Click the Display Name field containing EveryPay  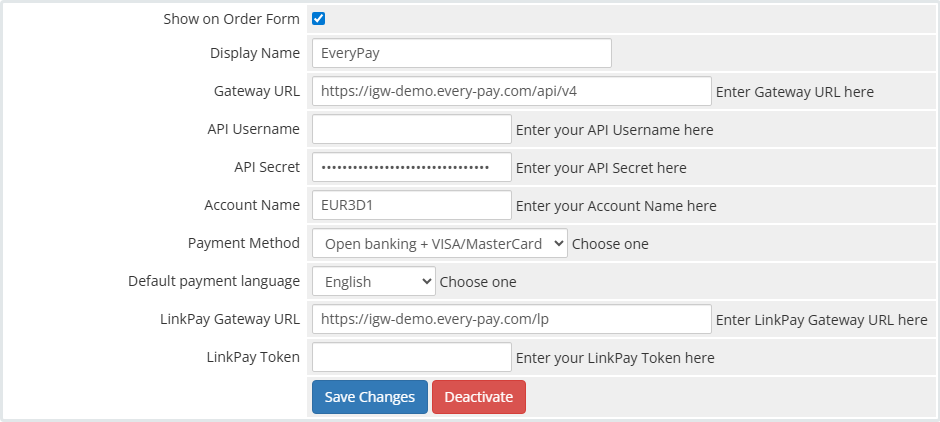pyautogui.click(x=461, y=53)
